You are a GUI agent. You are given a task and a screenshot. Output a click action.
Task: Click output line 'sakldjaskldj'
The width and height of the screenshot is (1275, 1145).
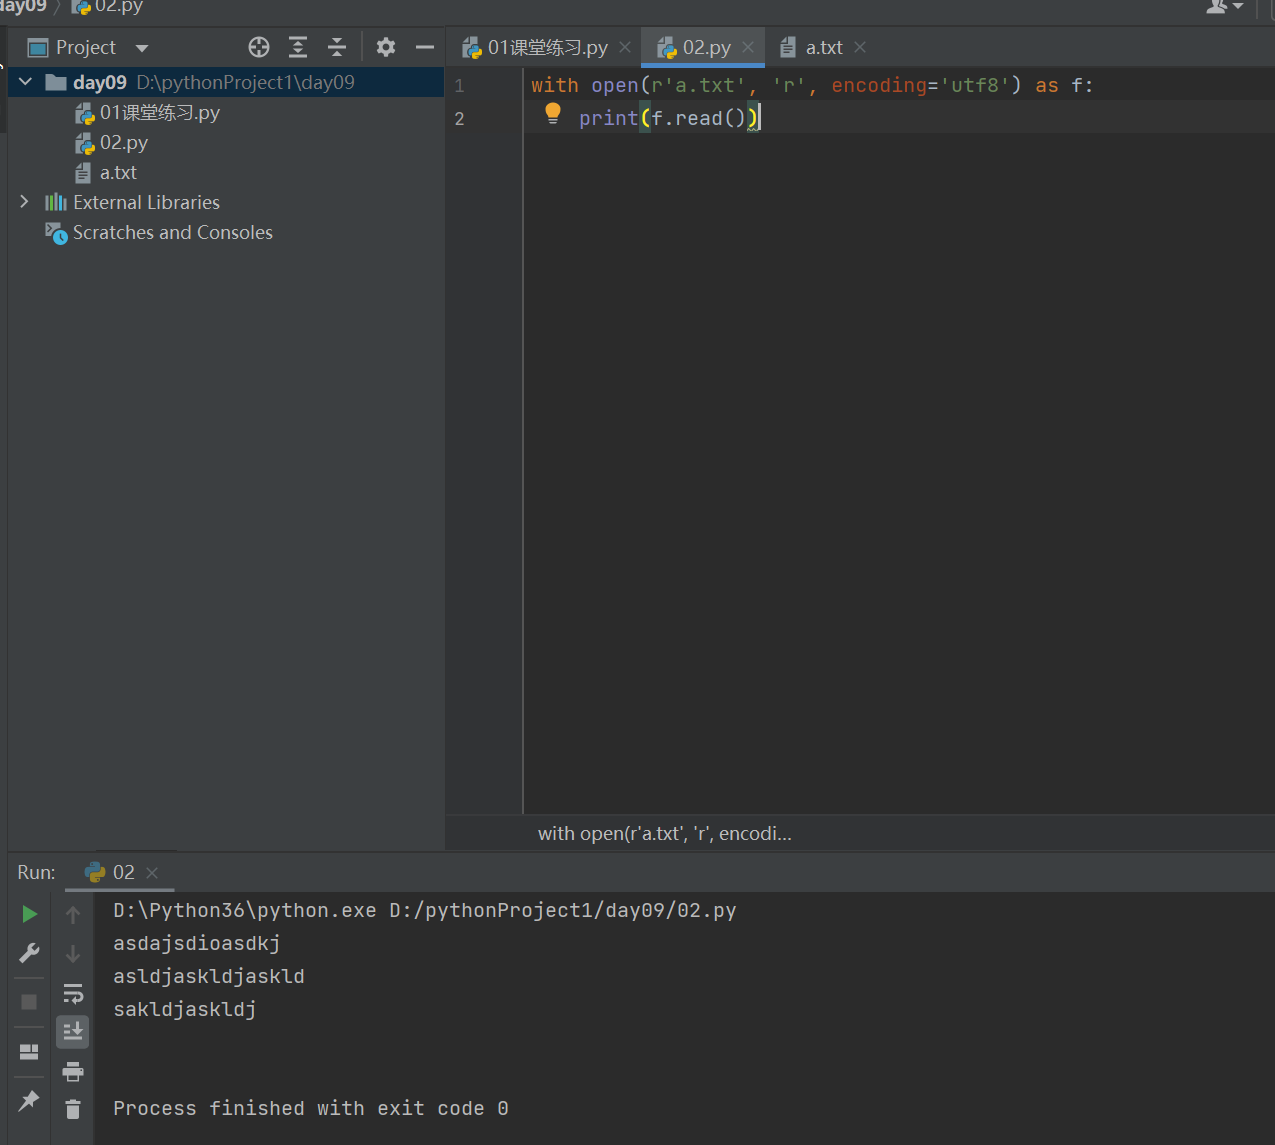click(x=185, y=1009)
